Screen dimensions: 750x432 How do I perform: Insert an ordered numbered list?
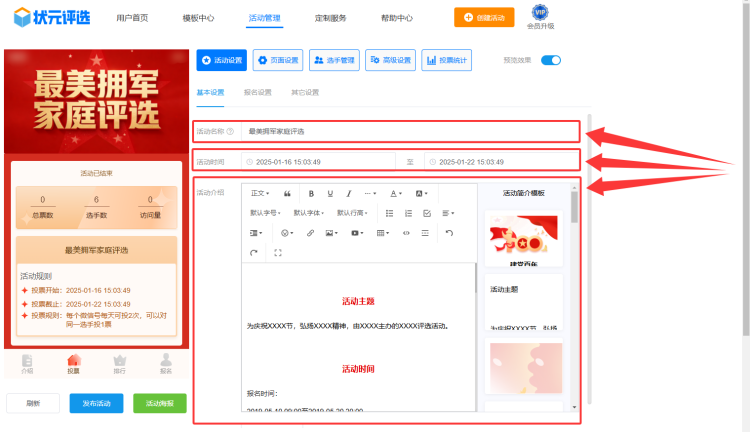coord(408,213)
